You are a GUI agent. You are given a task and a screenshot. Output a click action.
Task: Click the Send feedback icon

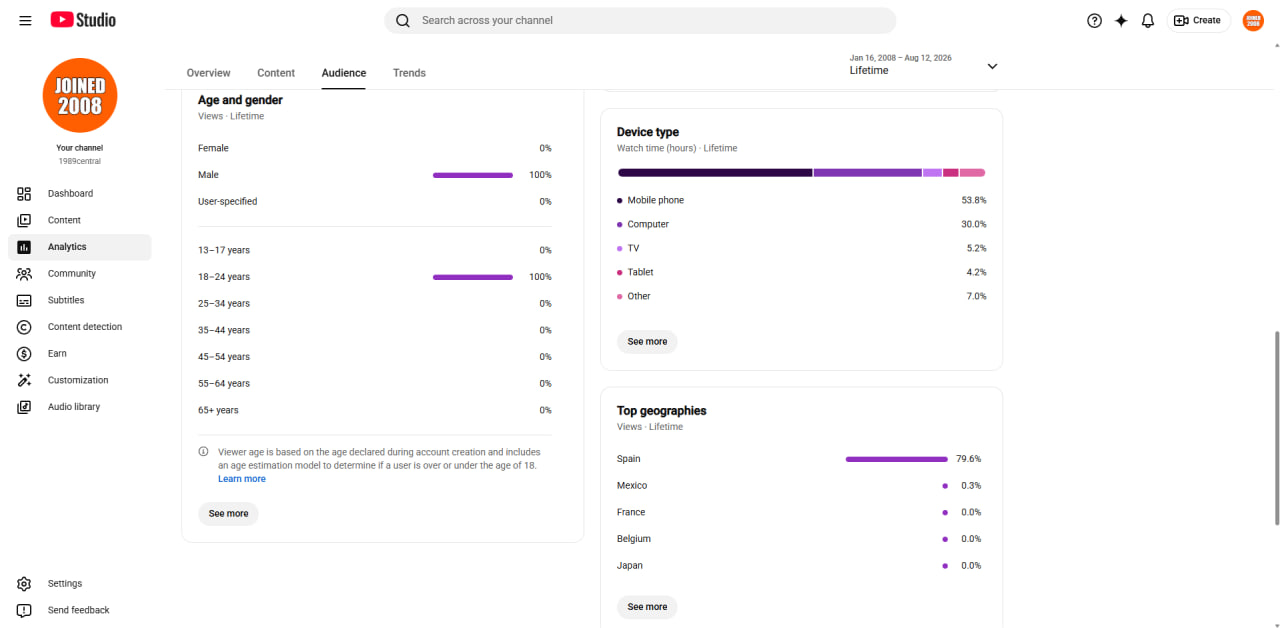click(24, 610)
